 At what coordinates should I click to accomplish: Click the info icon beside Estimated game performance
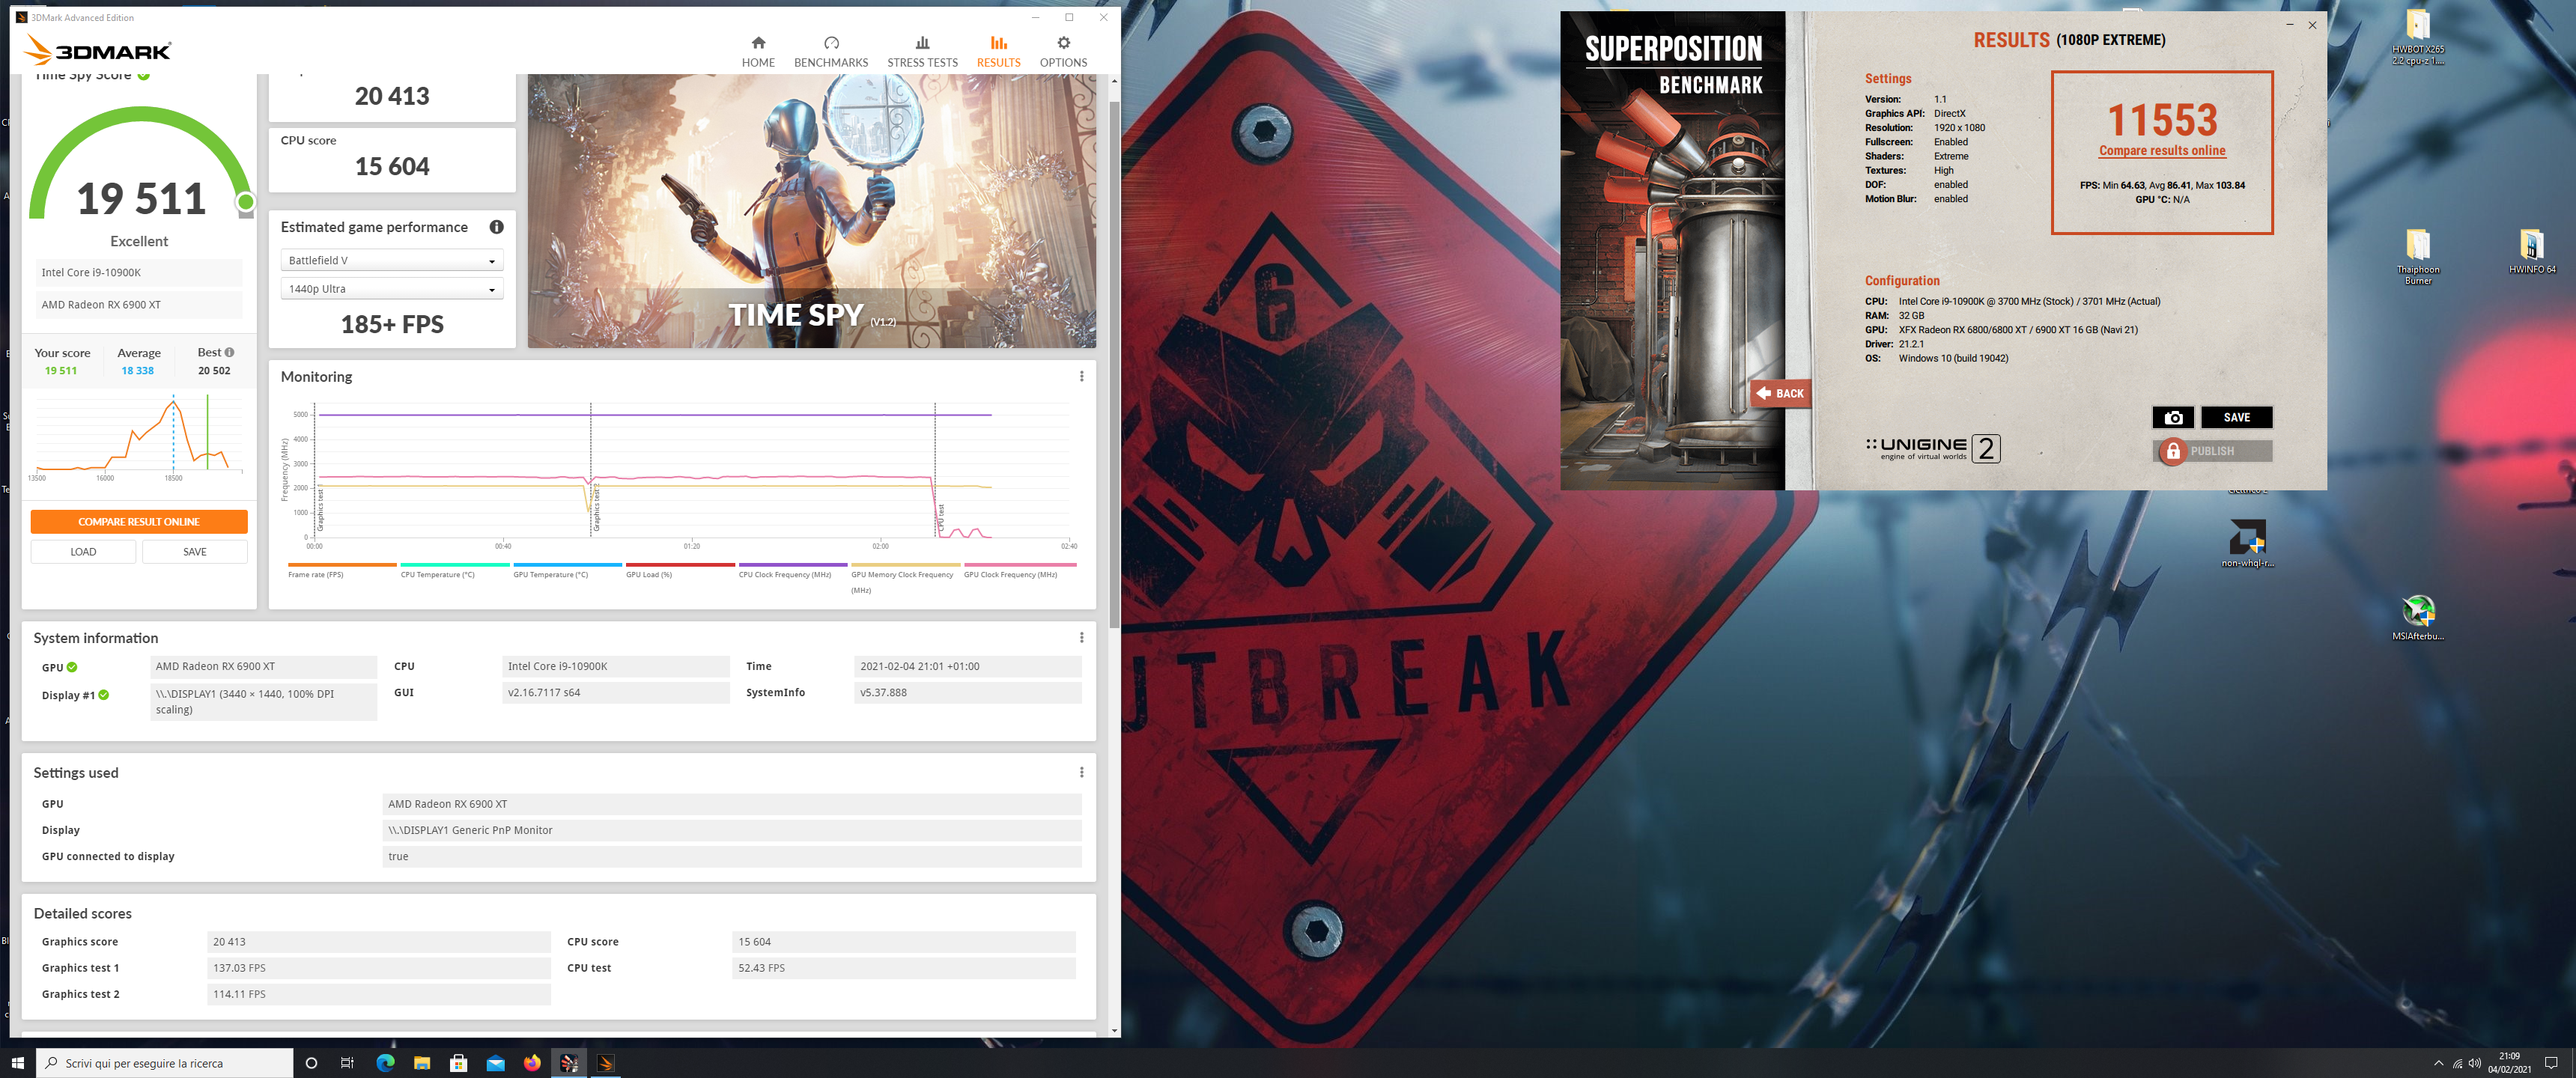pos(496,227)
